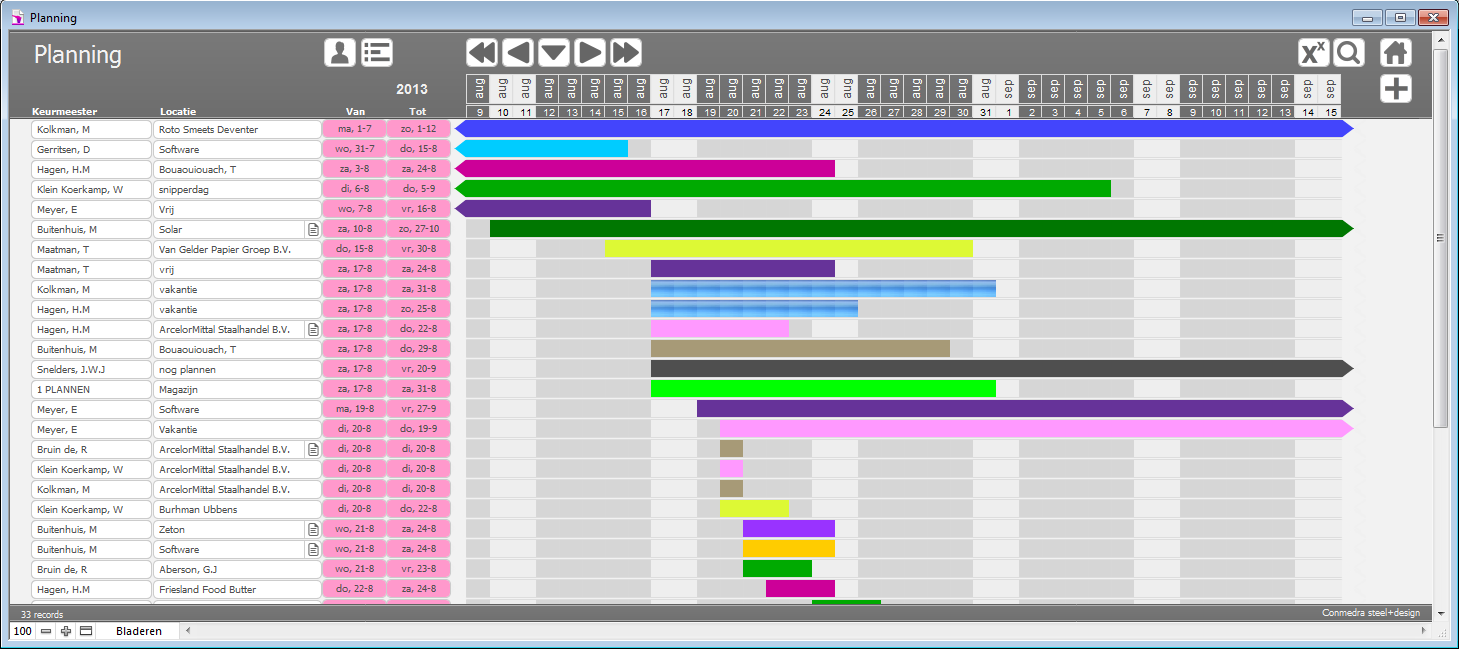
Task: Zoom out with the bottom minus button
Action: pos(46,631)
